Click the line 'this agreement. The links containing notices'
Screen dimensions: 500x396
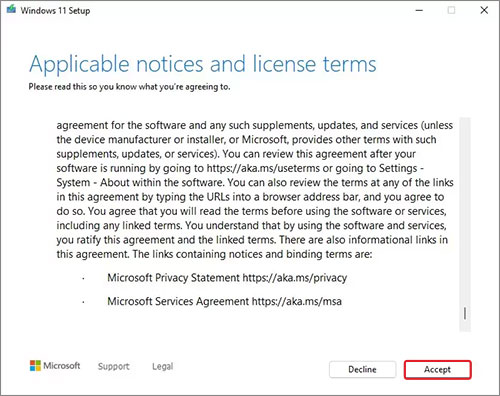214,254
